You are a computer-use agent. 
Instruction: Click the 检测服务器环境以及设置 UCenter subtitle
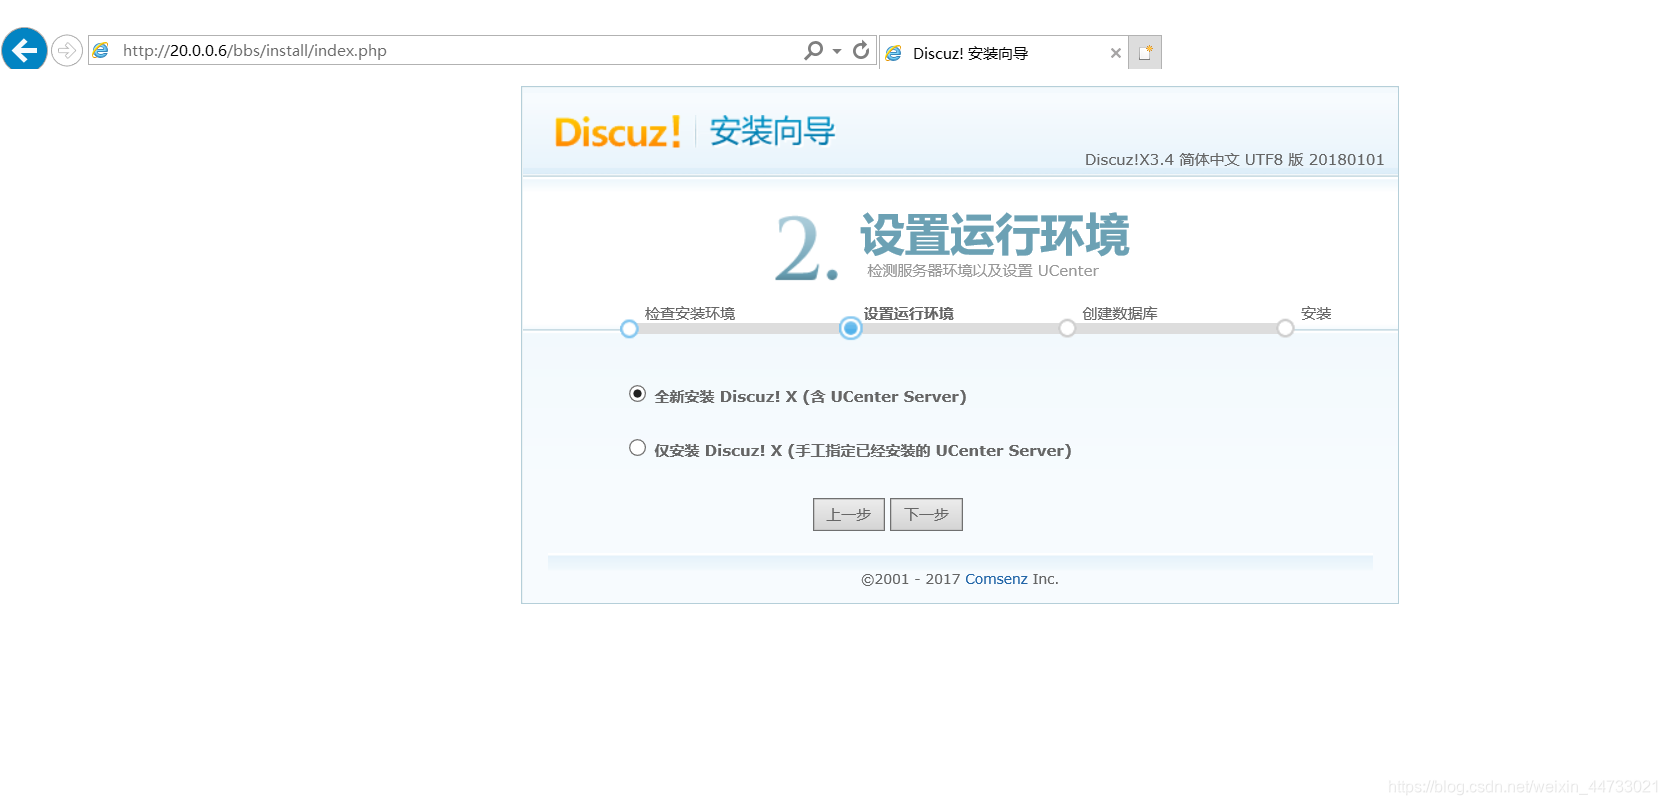tap(983, 271)
